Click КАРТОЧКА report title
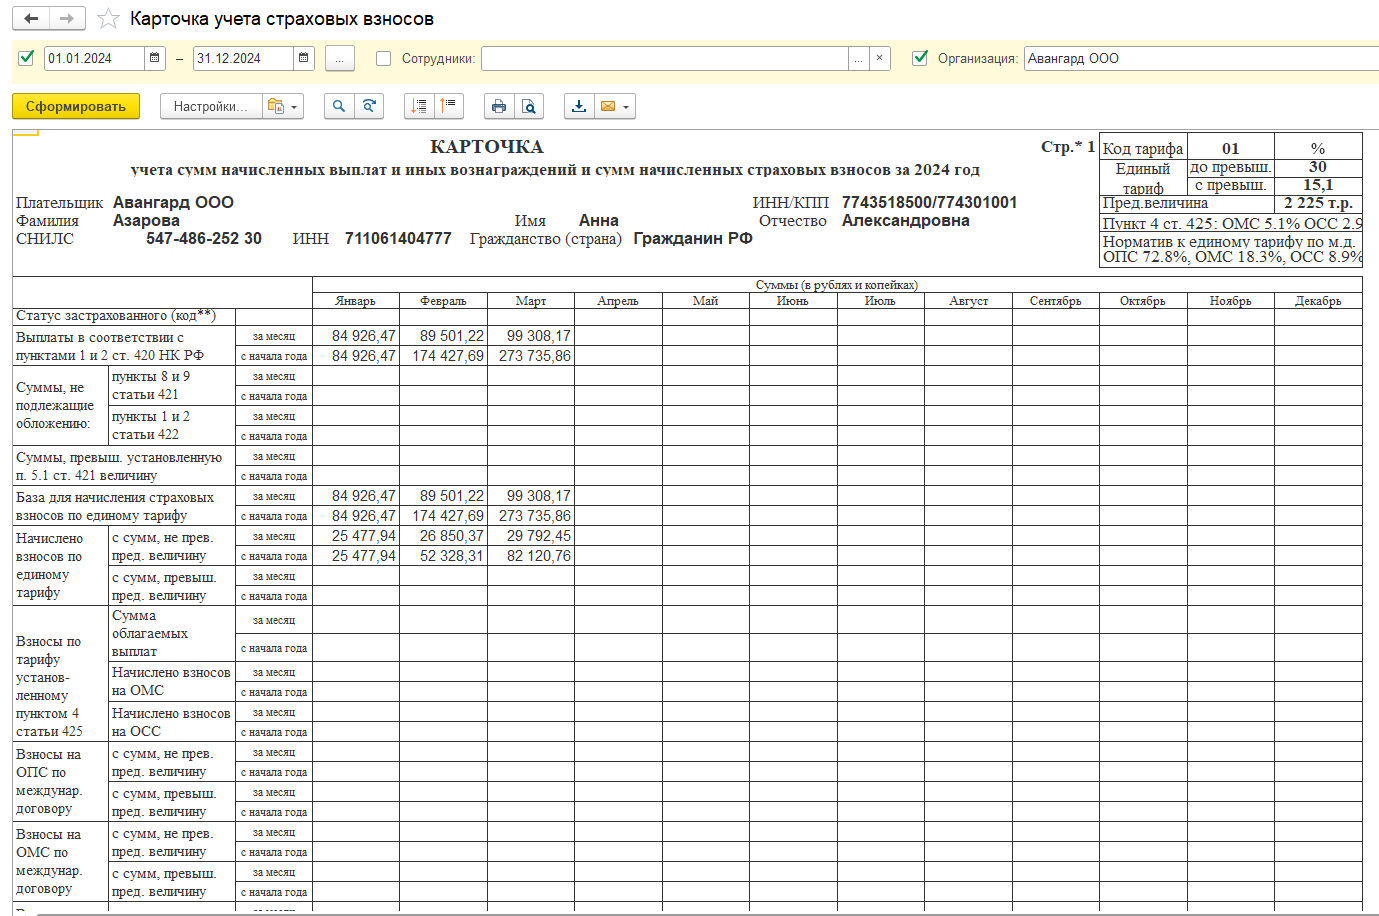This screenshot has width=1379, height=916. click(x=487, y=146)
